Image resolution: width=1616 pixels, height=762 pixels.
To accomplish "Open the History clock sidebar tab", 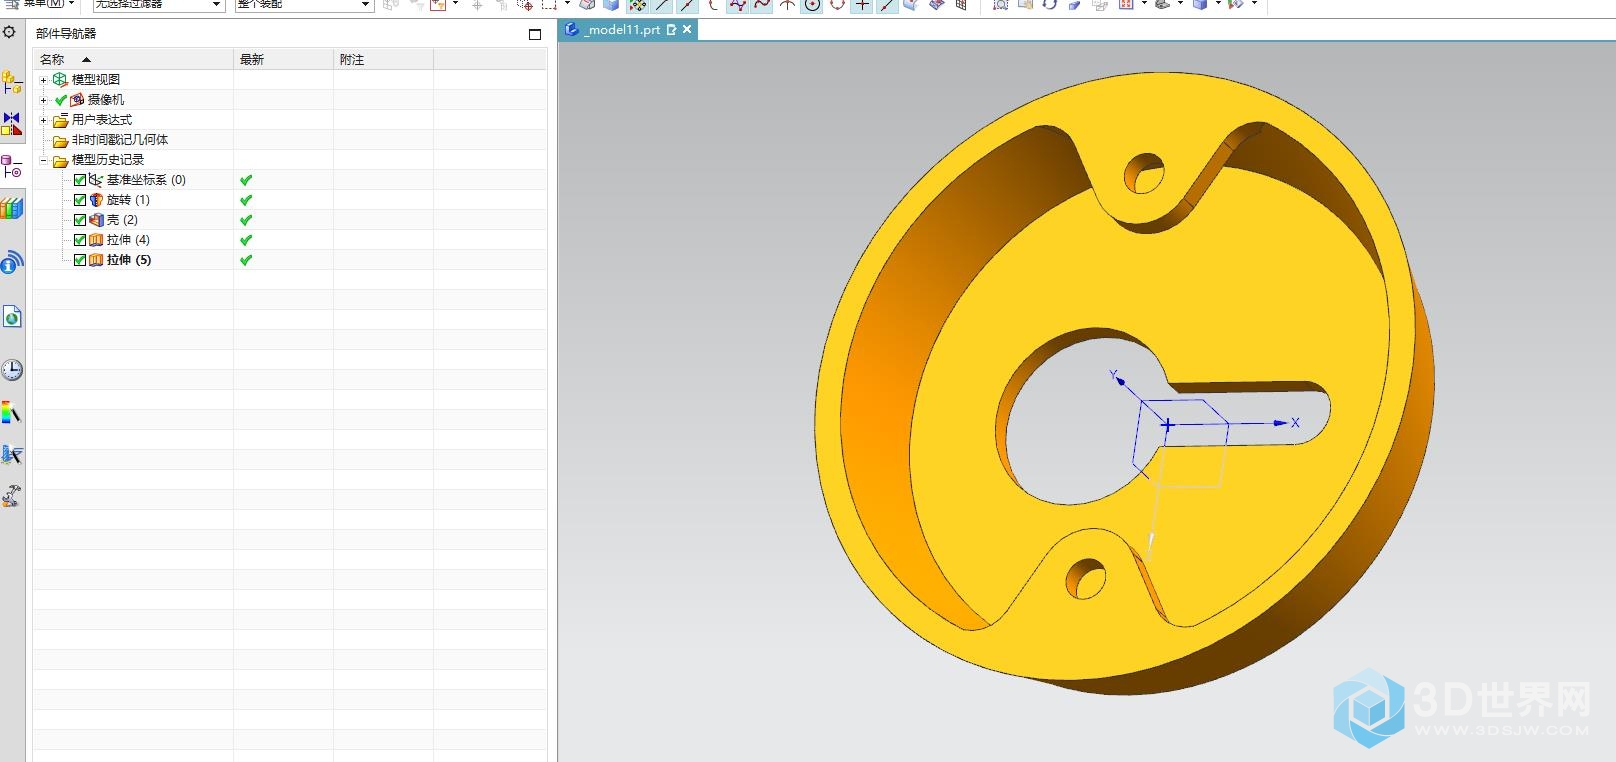I will pos(12,370).
